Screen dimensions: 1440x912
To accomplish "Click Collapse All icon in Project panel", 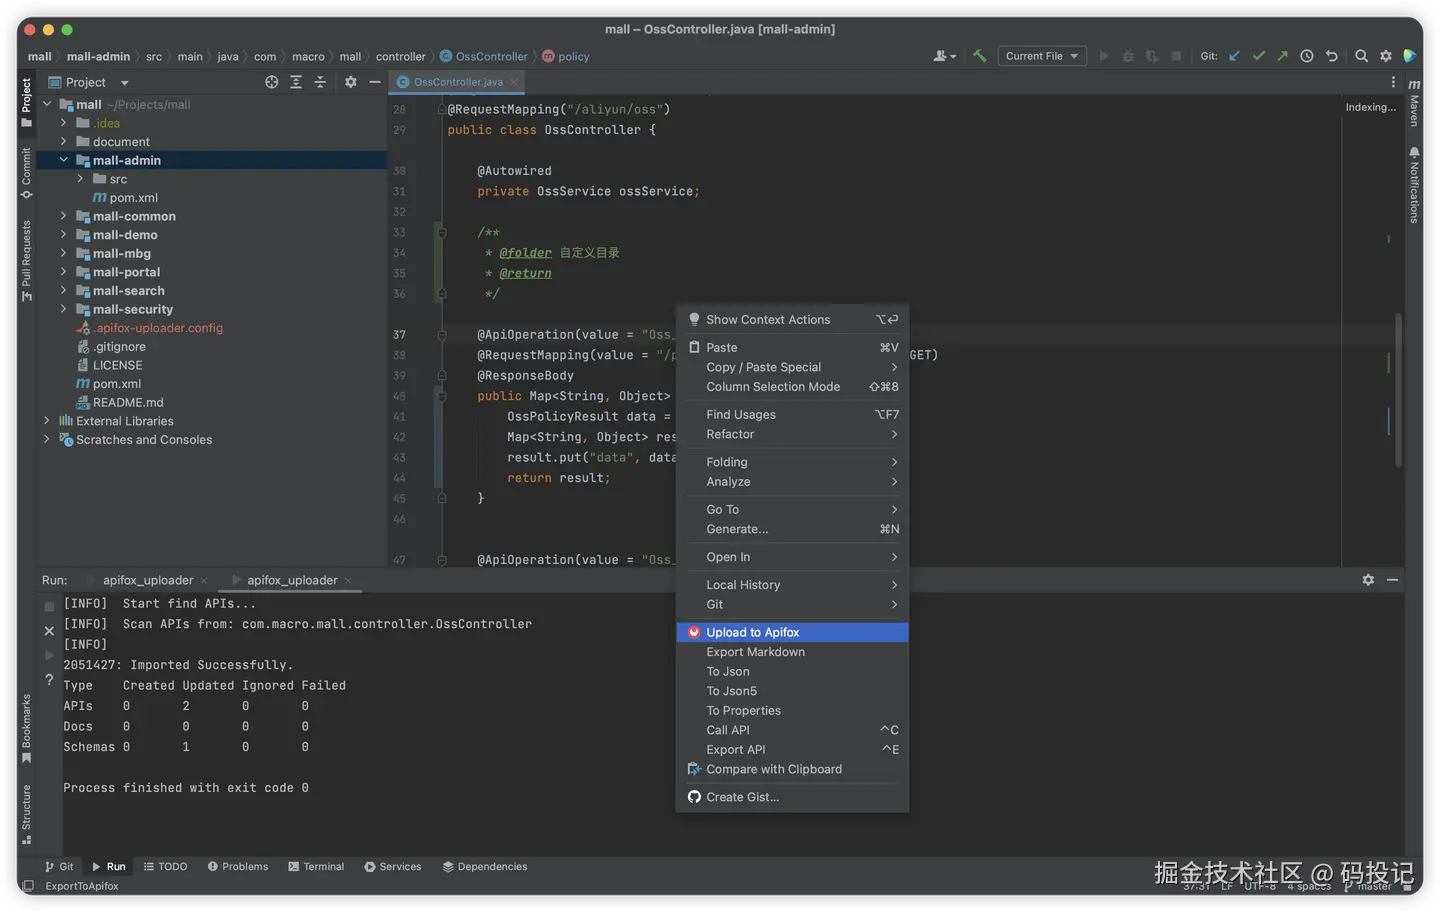I will tap(320, 82).
